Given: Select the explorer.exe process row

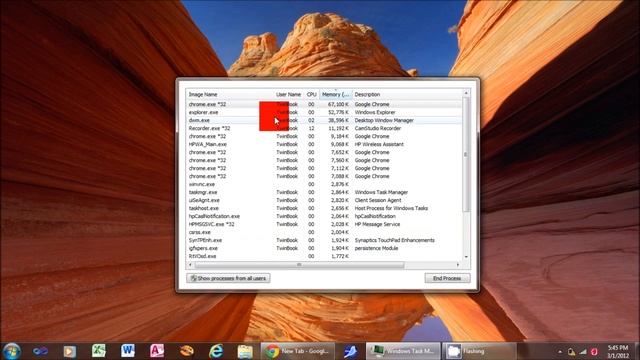Looking at the screenshot, I should point(324,112).
